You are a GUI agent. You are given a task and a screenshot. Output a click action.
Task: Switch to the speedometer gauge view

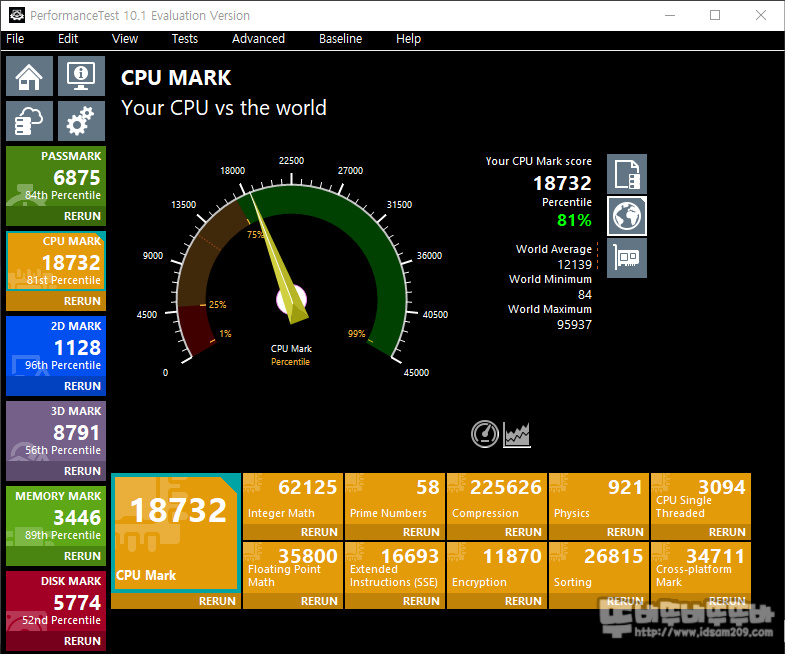[x=485, y=434]
